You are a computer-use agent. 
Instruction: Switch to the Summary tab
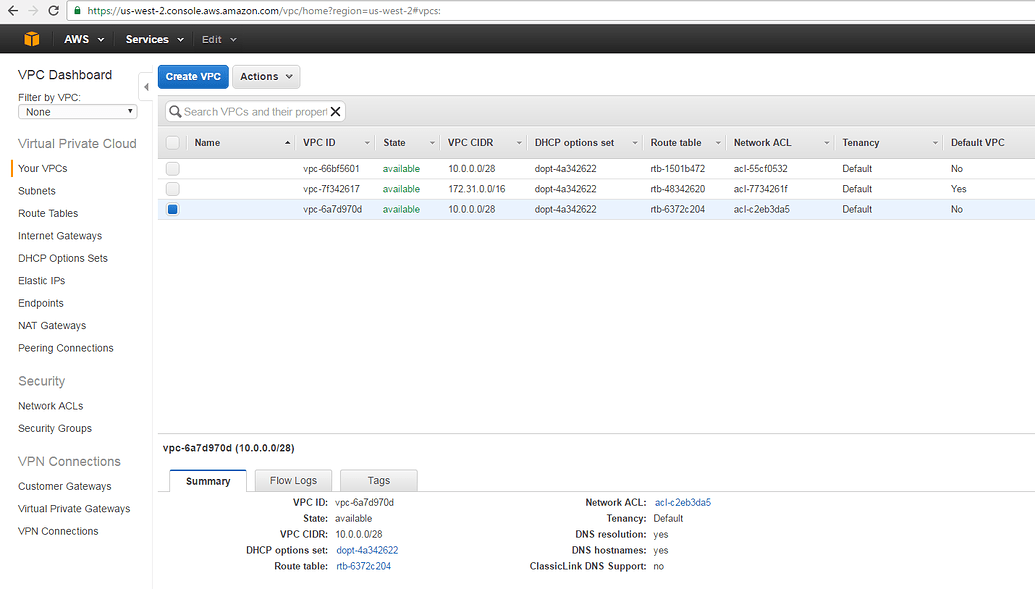click(208, 481)
